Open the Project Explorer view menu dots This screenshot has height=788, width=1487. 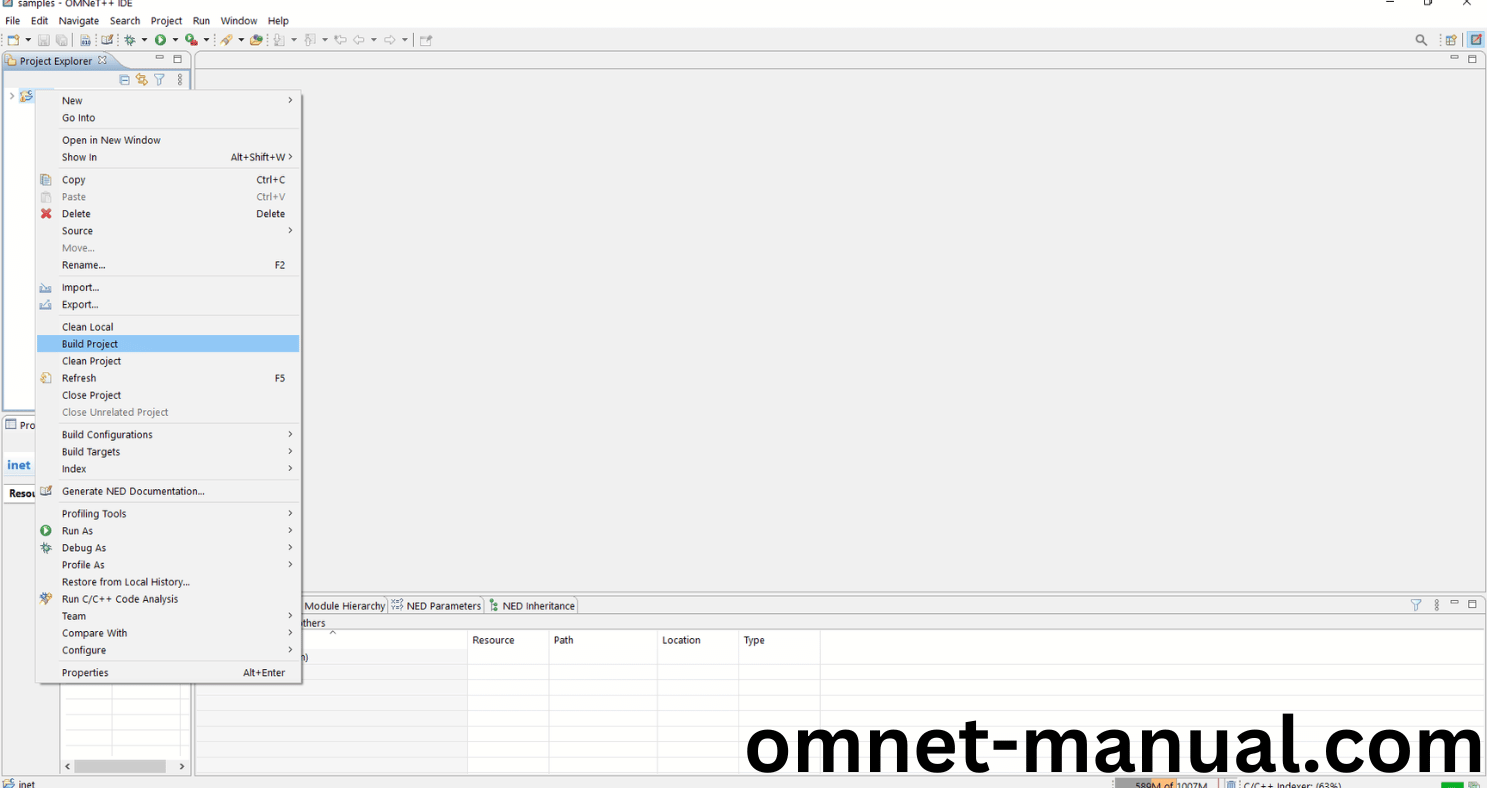click(x=180, y=80)
